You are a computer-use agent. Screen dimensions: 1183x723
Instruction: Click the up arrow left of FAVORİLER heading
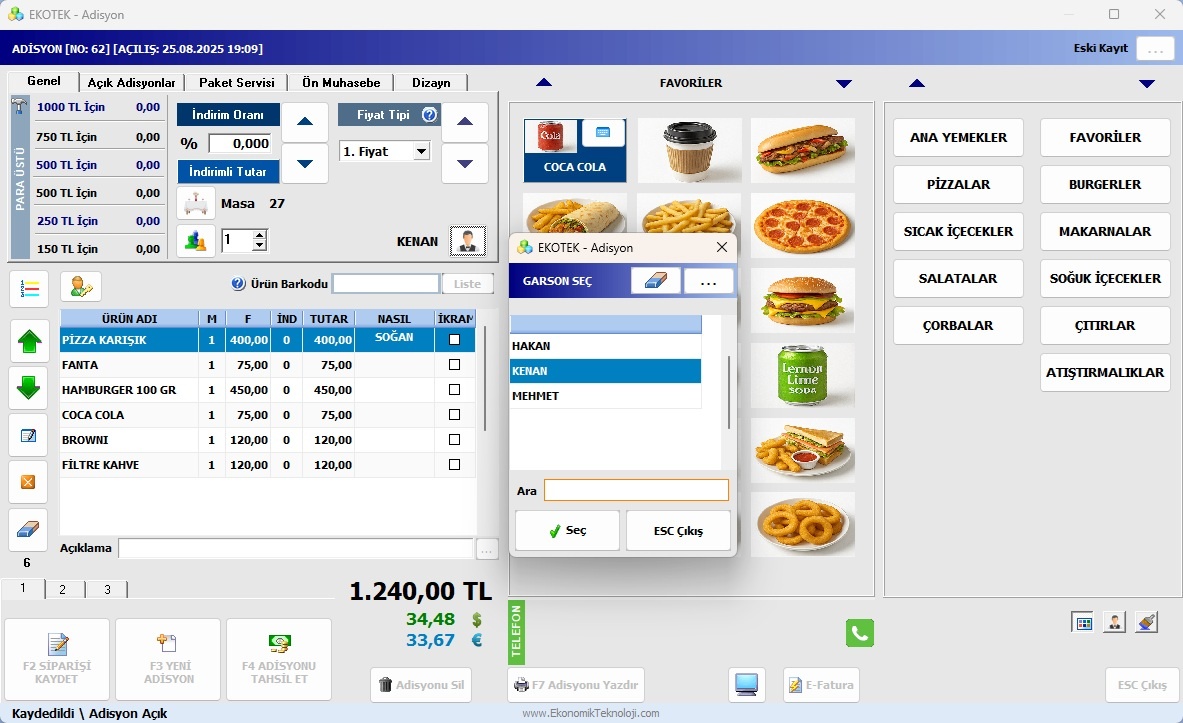click(544, 83)
